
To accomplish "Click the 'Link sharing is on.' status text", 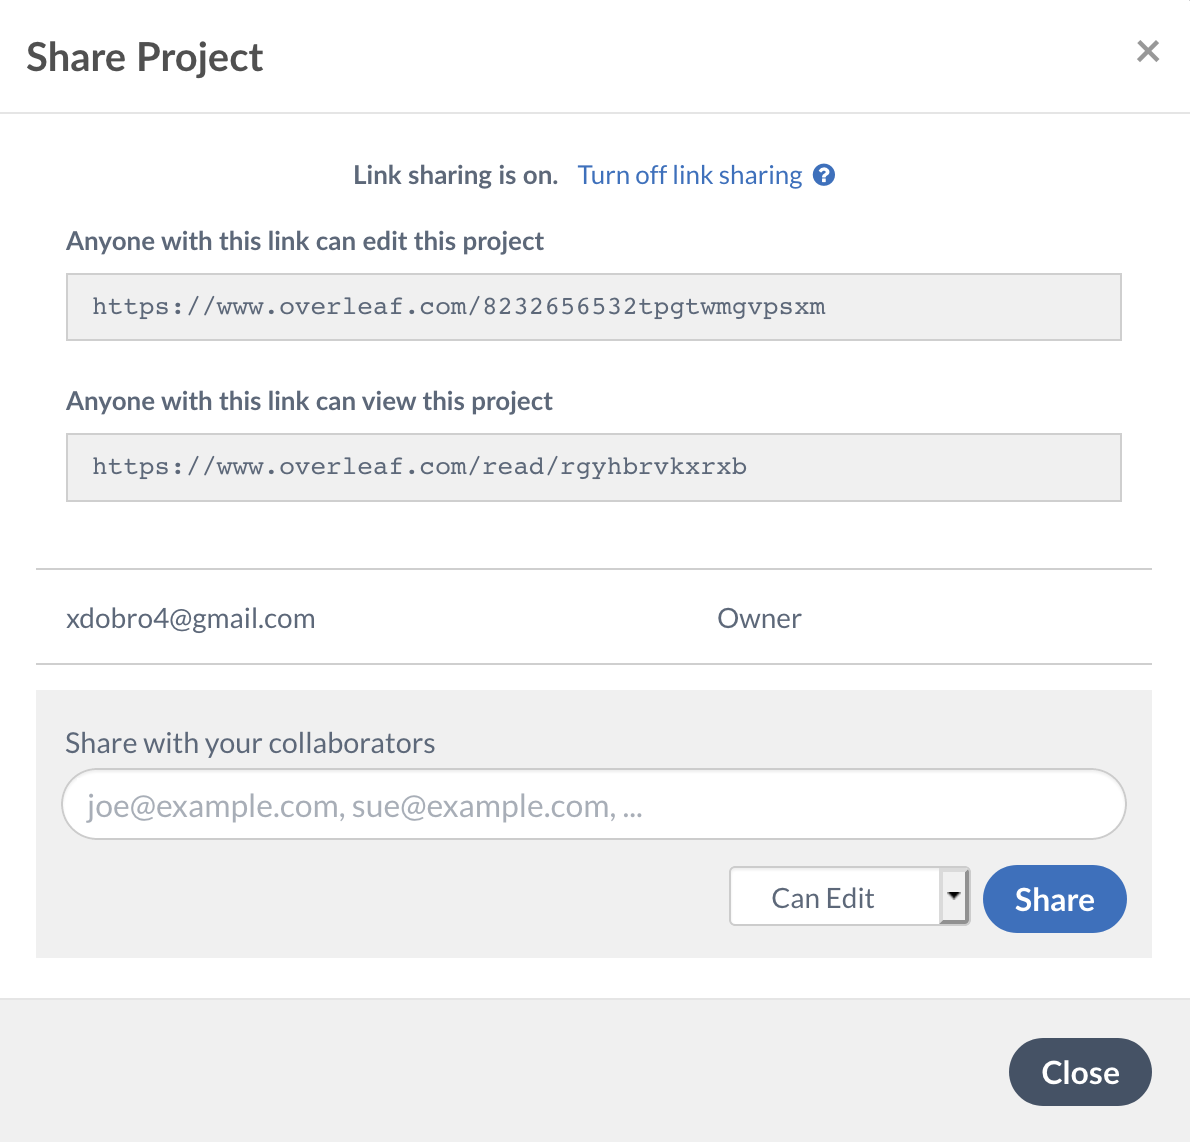I will [455, 175].
